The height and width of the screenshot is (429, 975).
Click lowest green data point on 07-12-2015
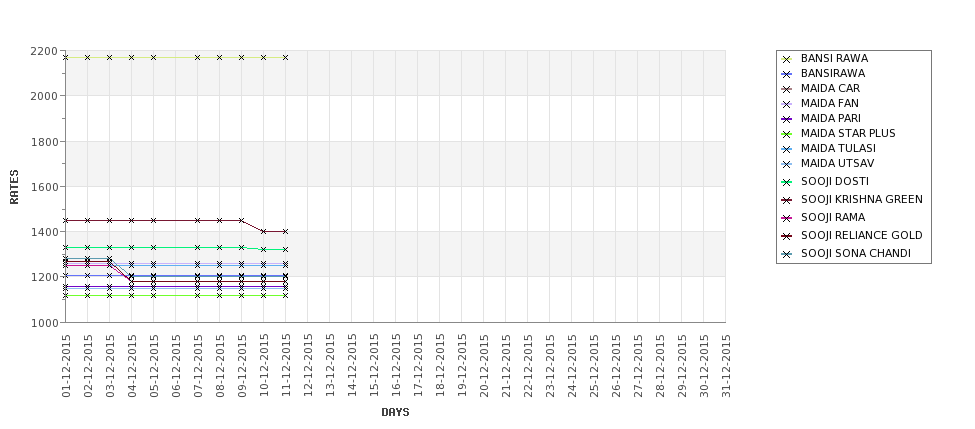pos(198,295)
